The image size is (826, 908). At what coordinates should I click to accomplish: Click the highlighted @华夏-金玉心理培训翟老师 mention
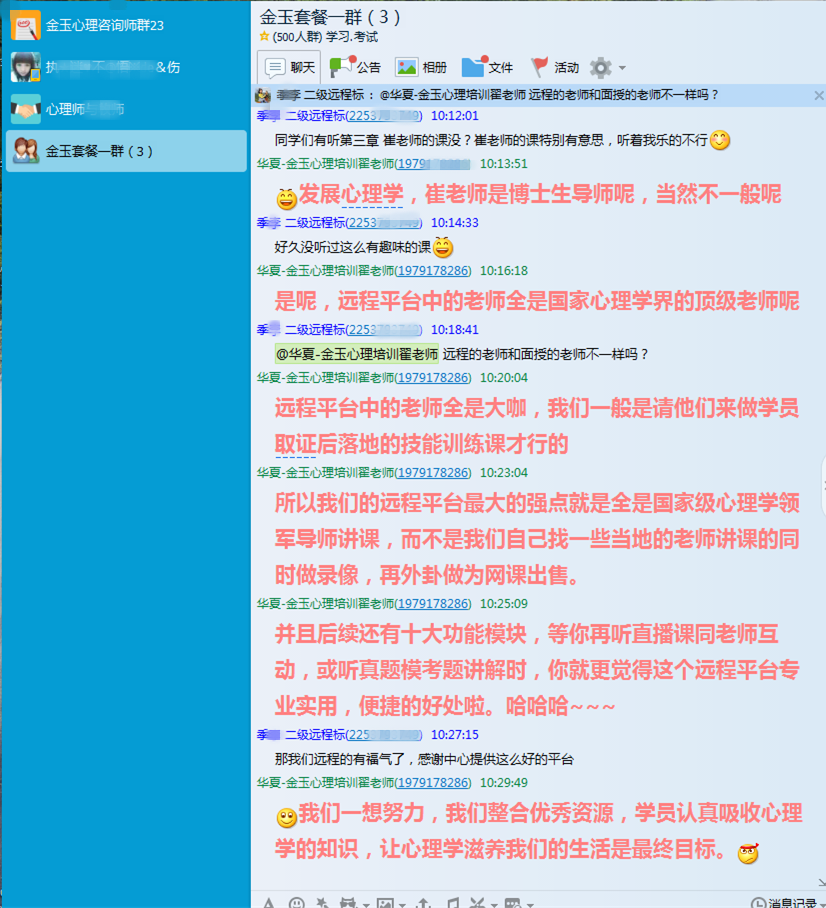tap(357, 354)
